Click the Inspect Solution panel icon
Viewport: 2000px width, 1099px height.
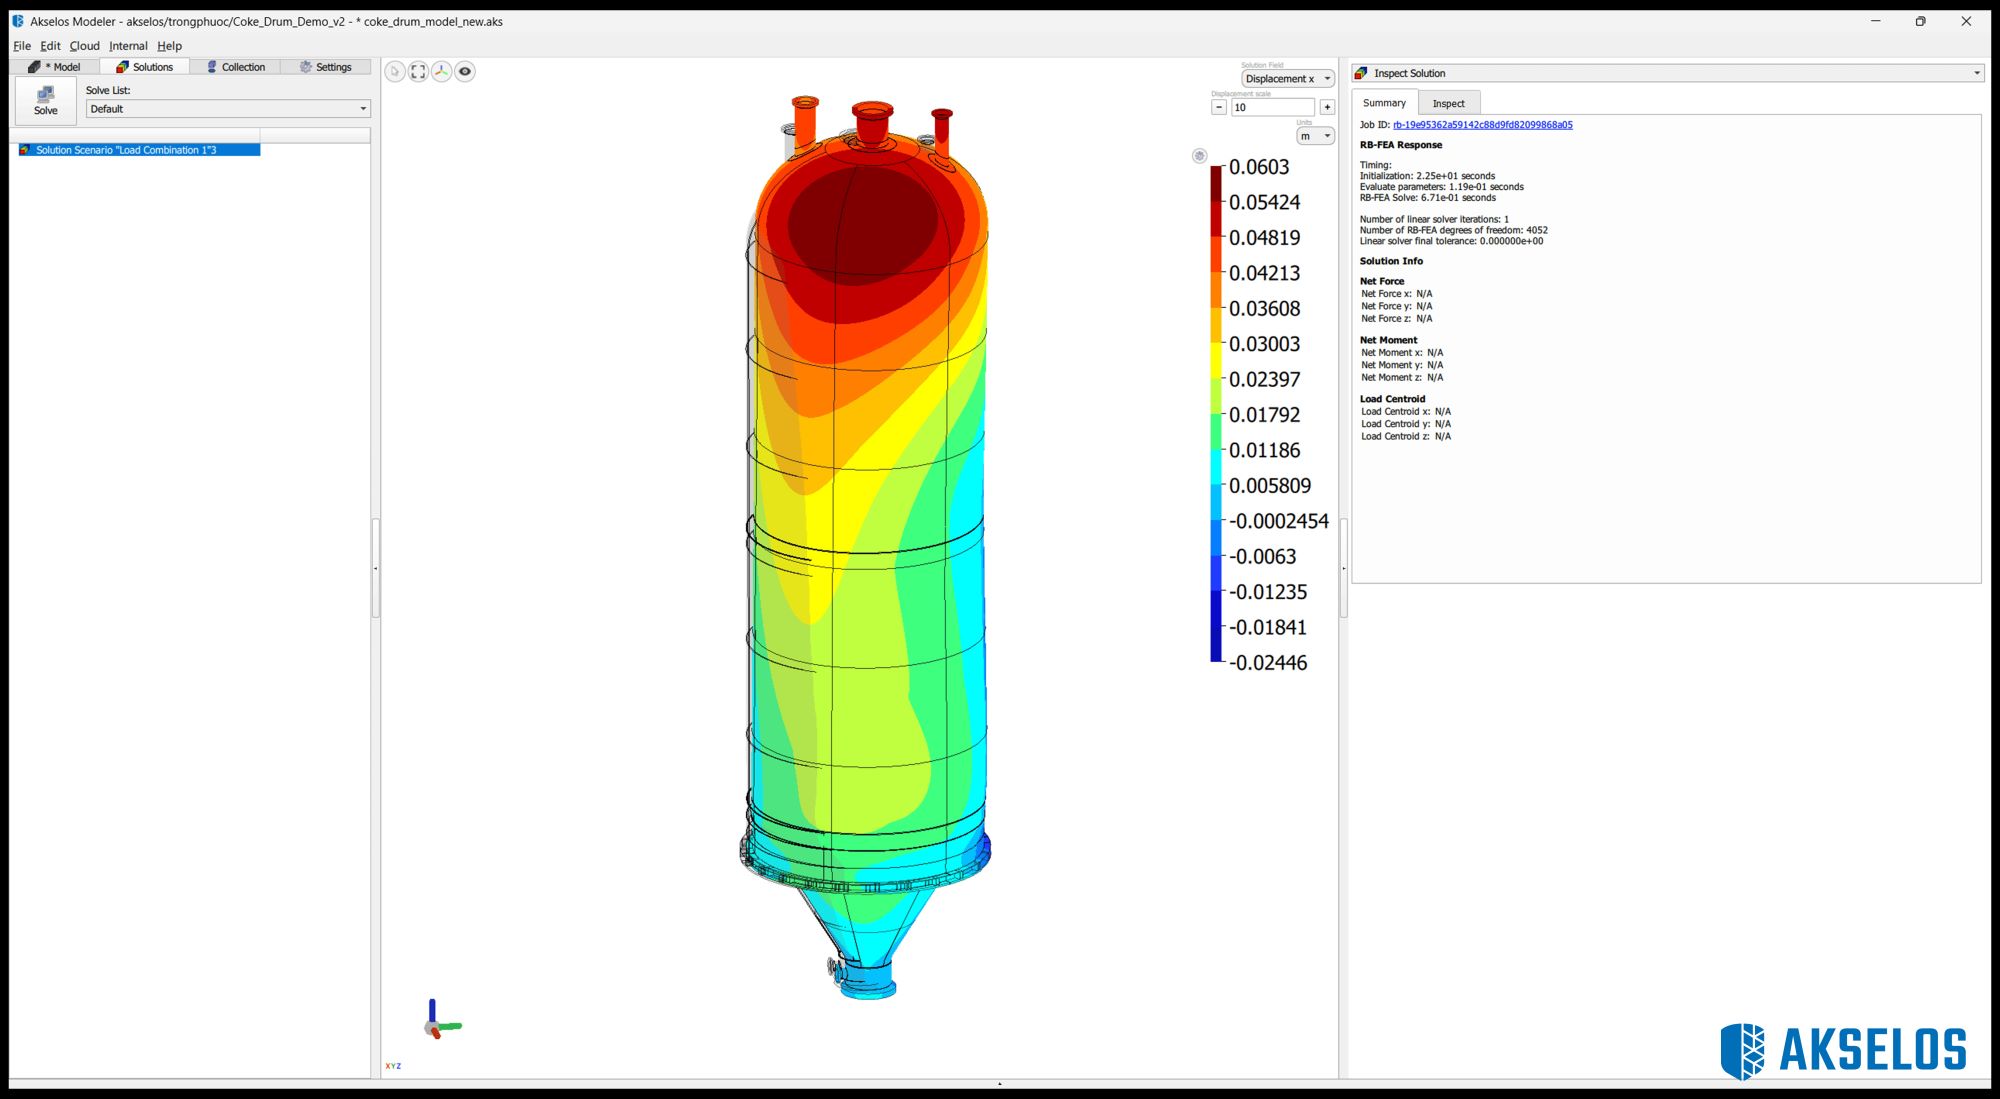click(1360, 72)
